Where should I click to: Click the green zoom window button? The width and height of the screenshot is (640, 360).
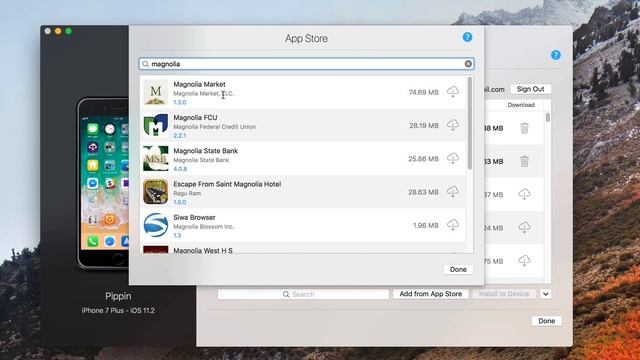(x=68, y=31)
